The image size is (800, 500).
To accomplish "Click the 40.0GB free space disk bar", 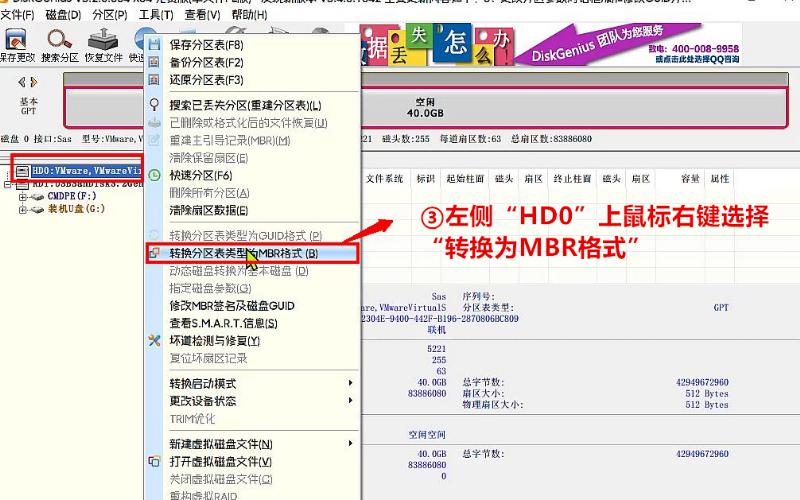I will point(425,107).
